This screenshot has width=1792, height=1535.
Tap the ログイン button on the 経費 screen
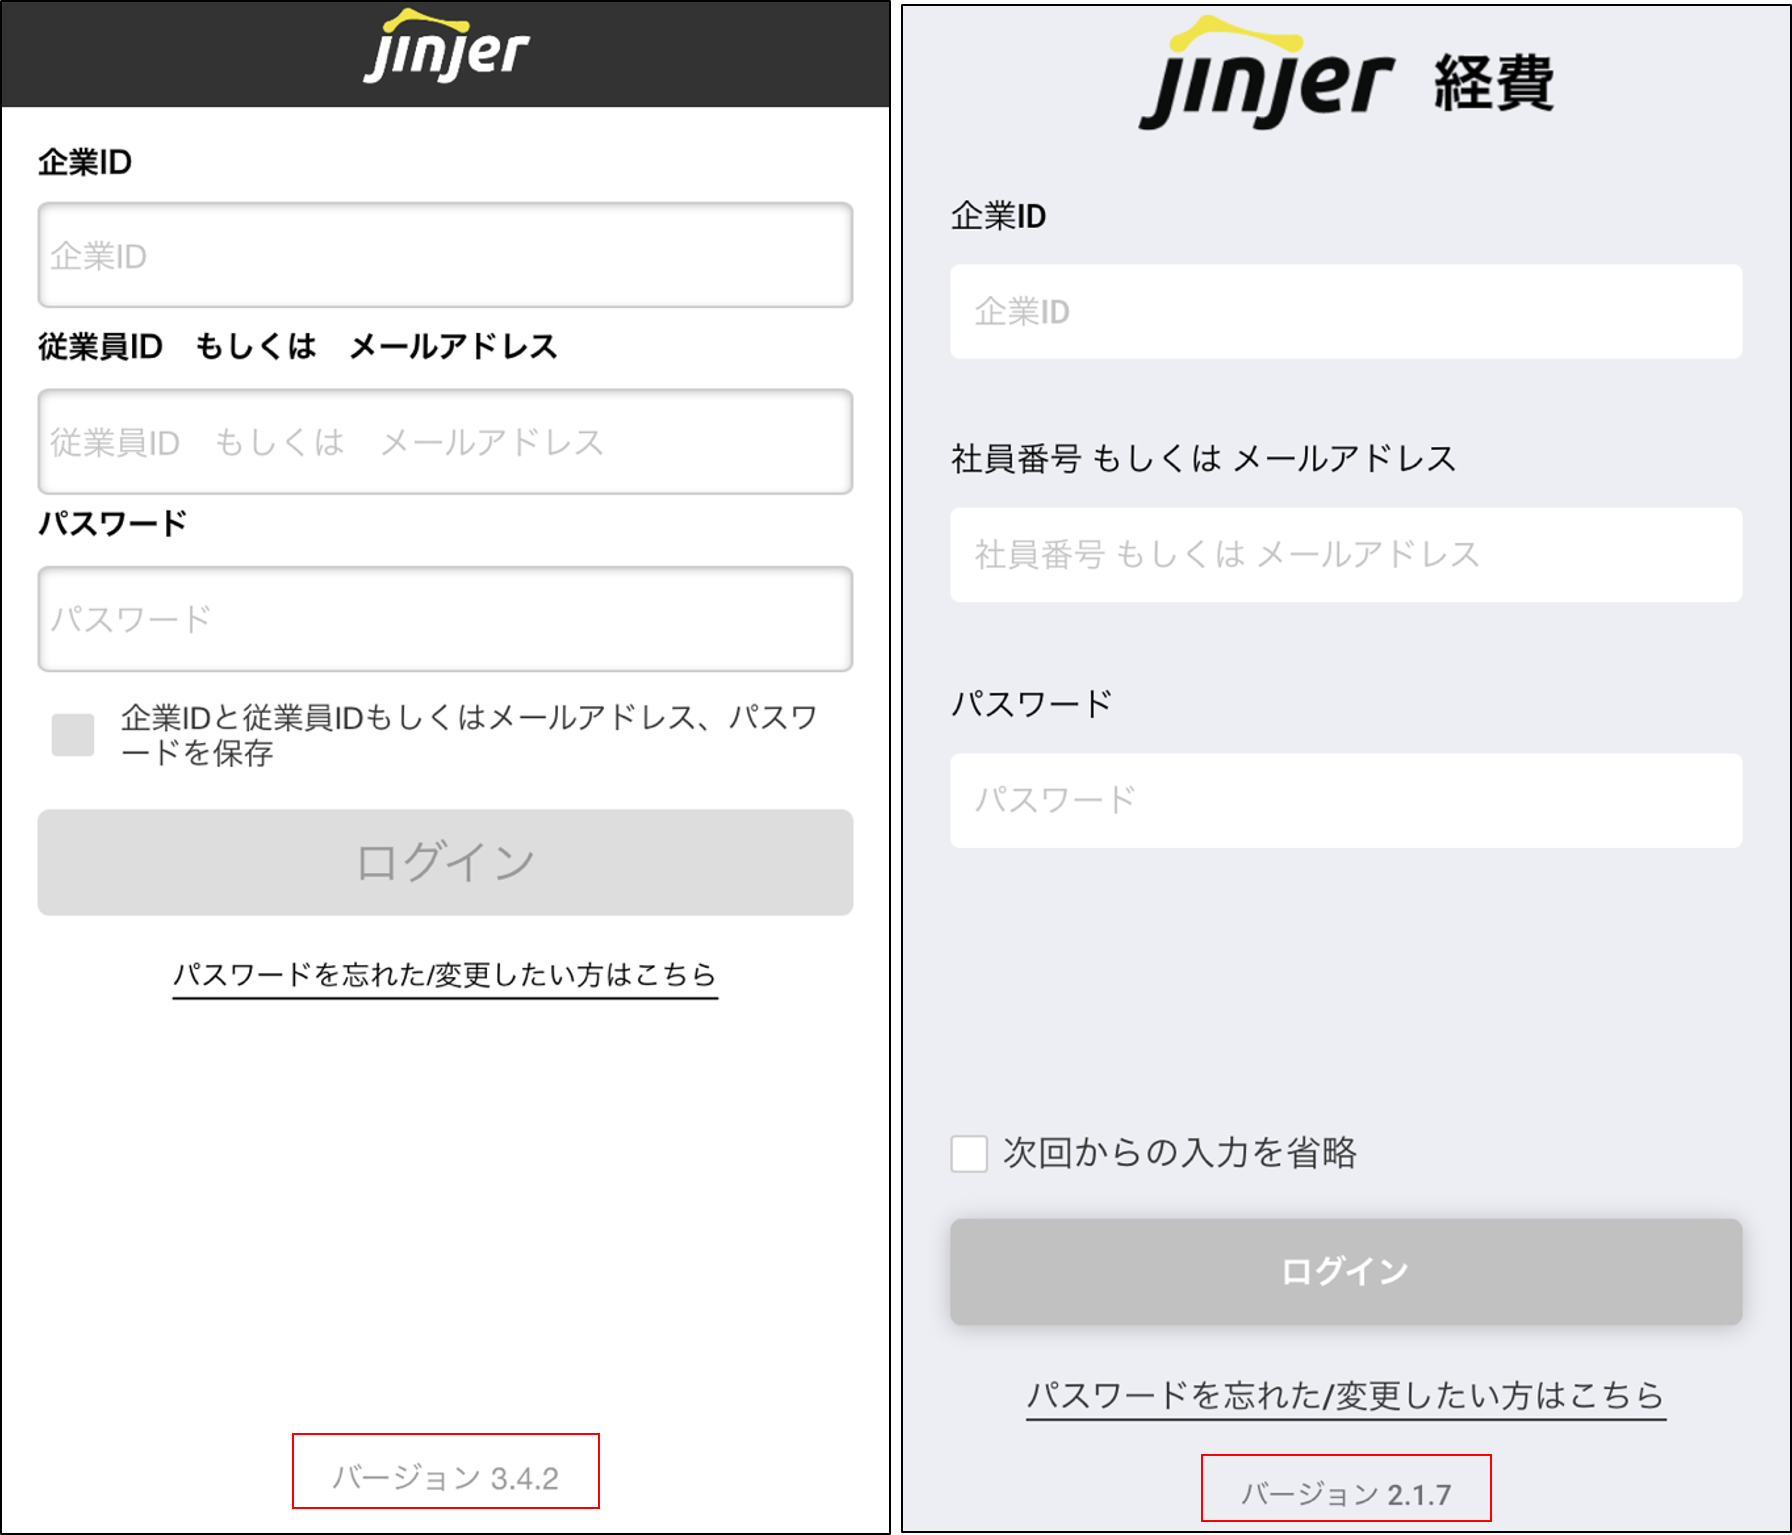tap(1346, 1271)
